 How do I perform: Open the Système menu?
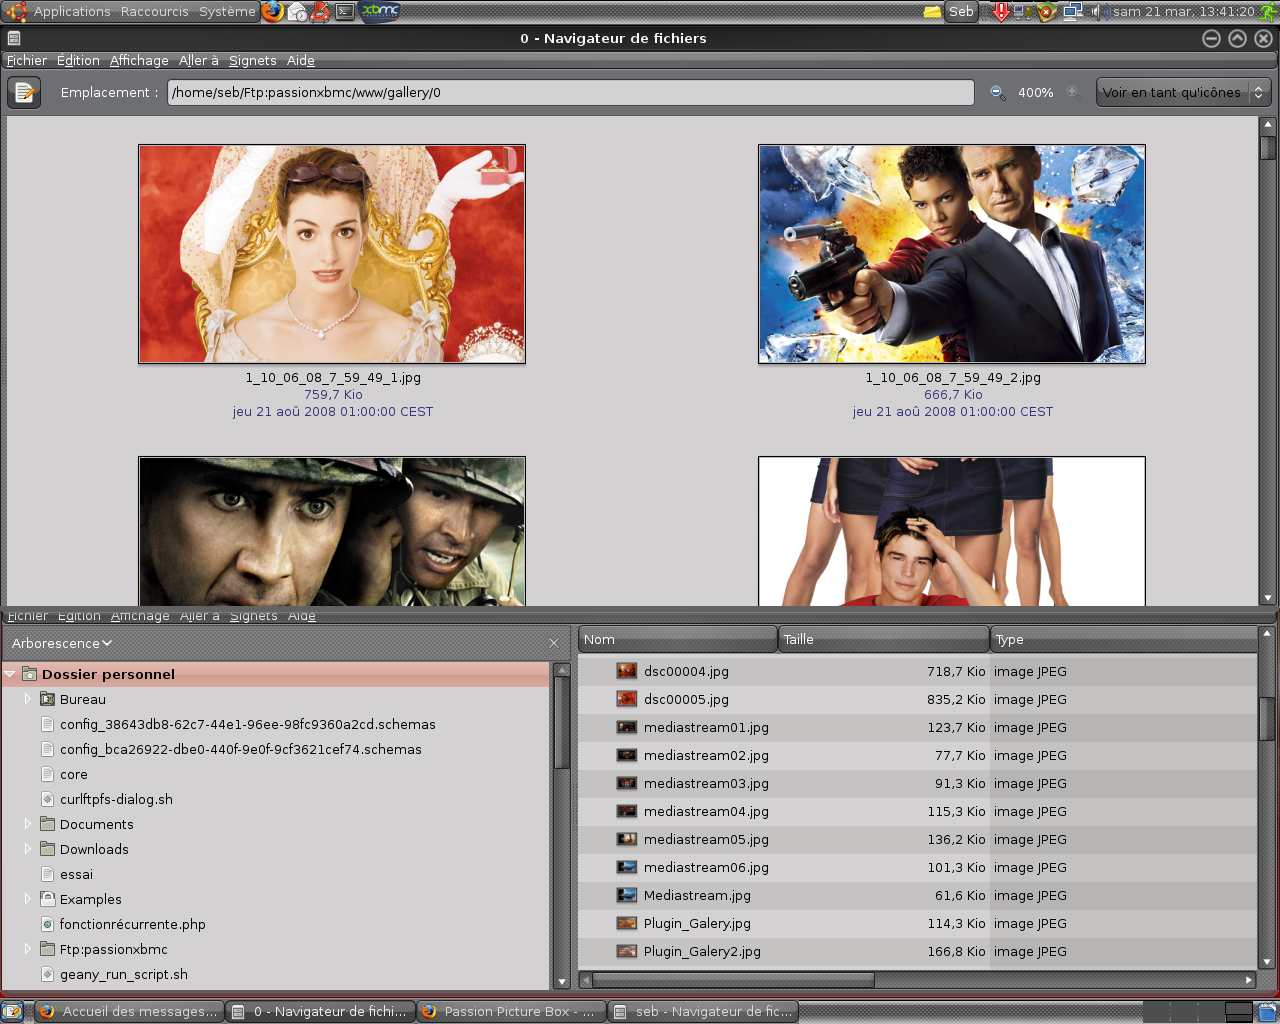227,11
